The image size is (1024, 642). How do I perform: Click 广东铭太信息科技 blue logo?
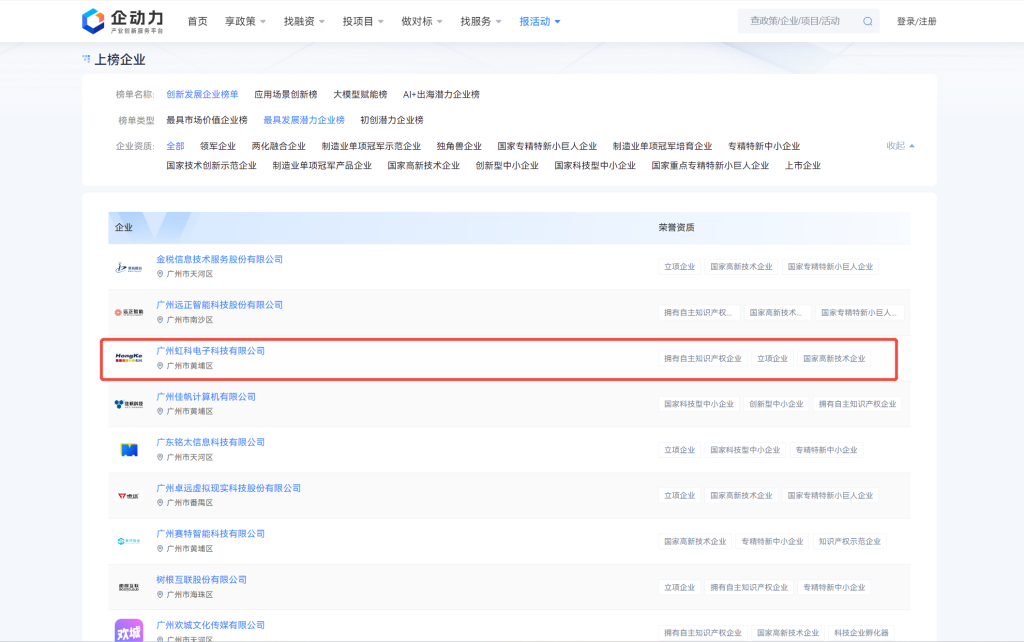[129, 450]
